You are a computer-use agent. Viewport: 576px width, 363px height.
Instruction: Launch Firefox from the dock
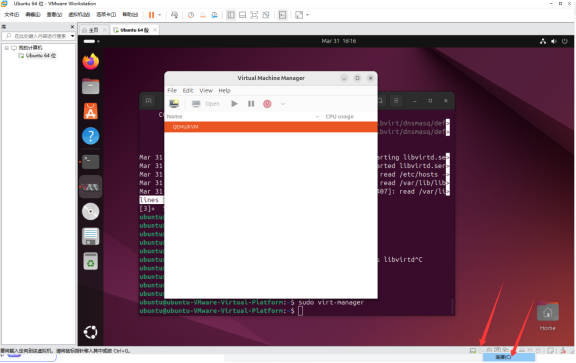click(91, 61)
